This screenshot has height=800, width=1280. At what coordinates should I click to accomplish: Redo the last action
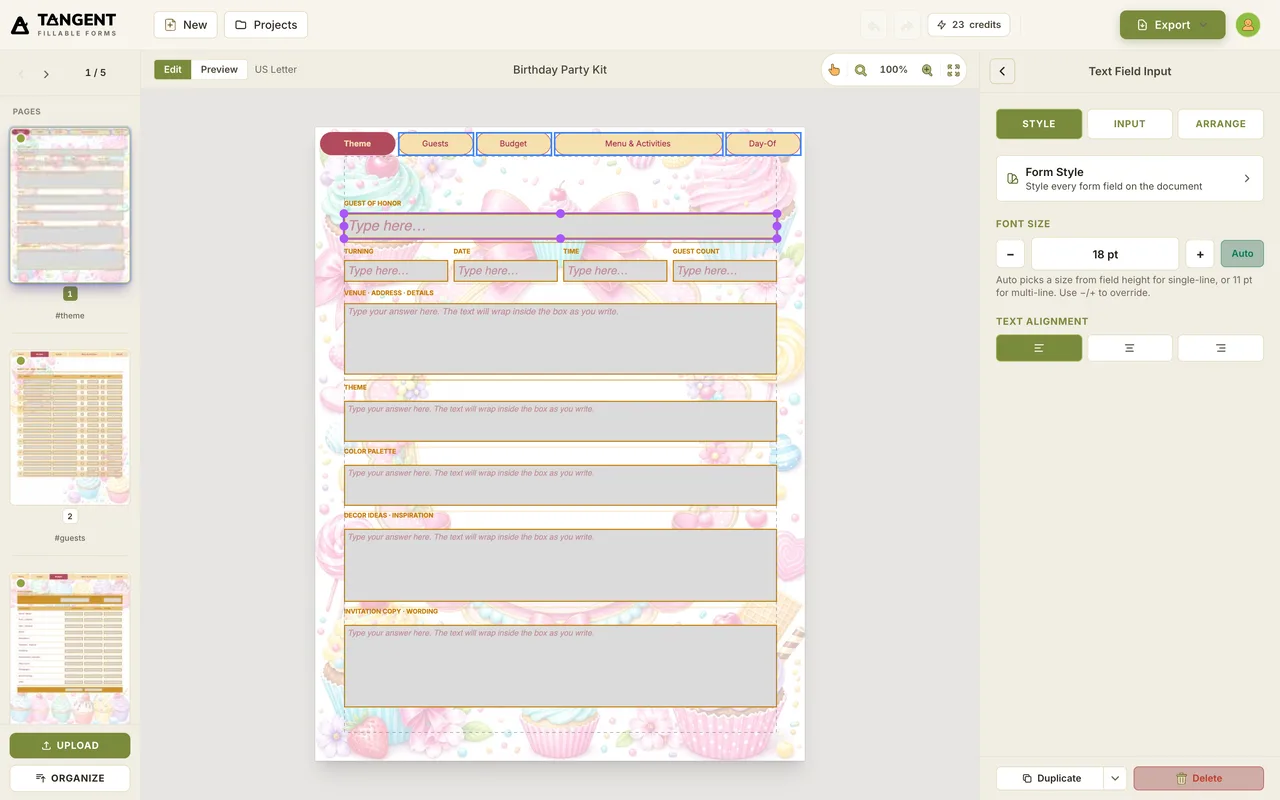[907, 25]
